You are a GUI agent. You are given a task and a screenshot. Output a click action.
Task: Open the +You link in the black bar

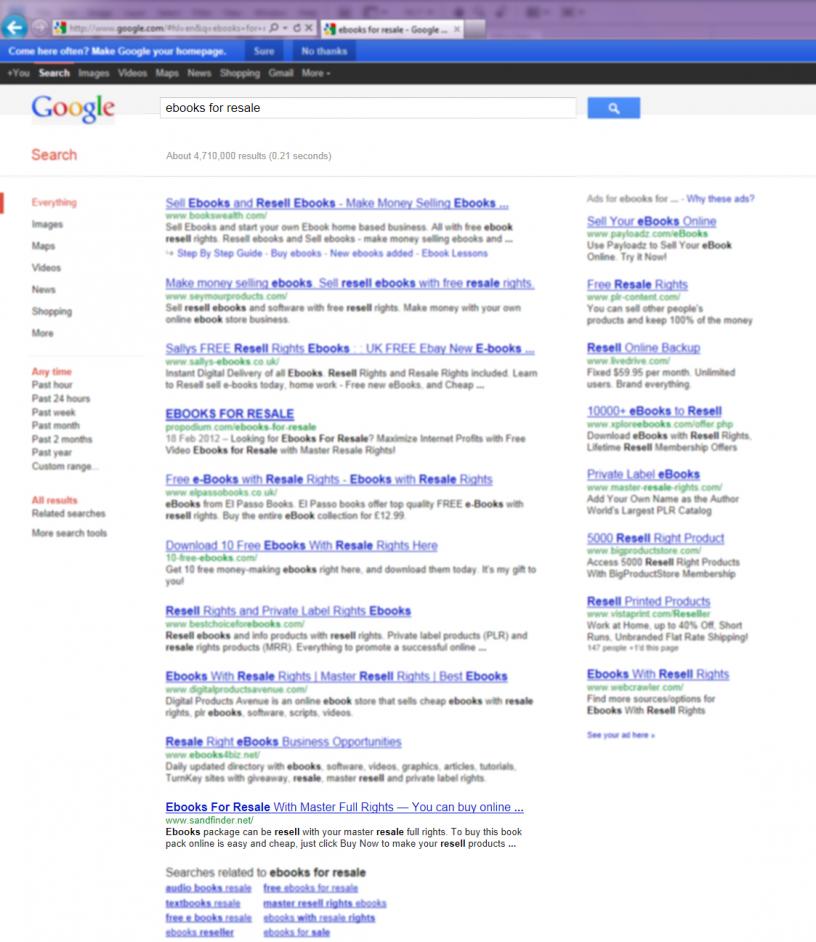point(18,73)
